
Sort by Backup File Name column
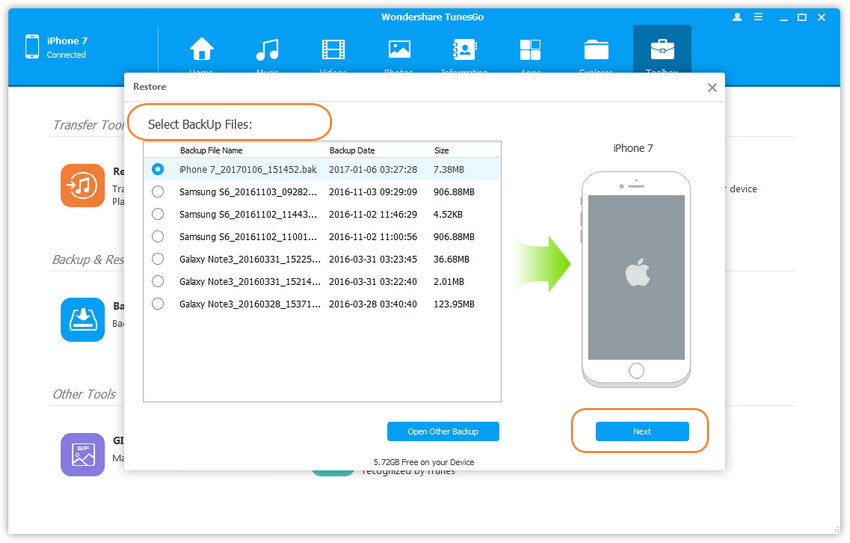click(210, 150)
